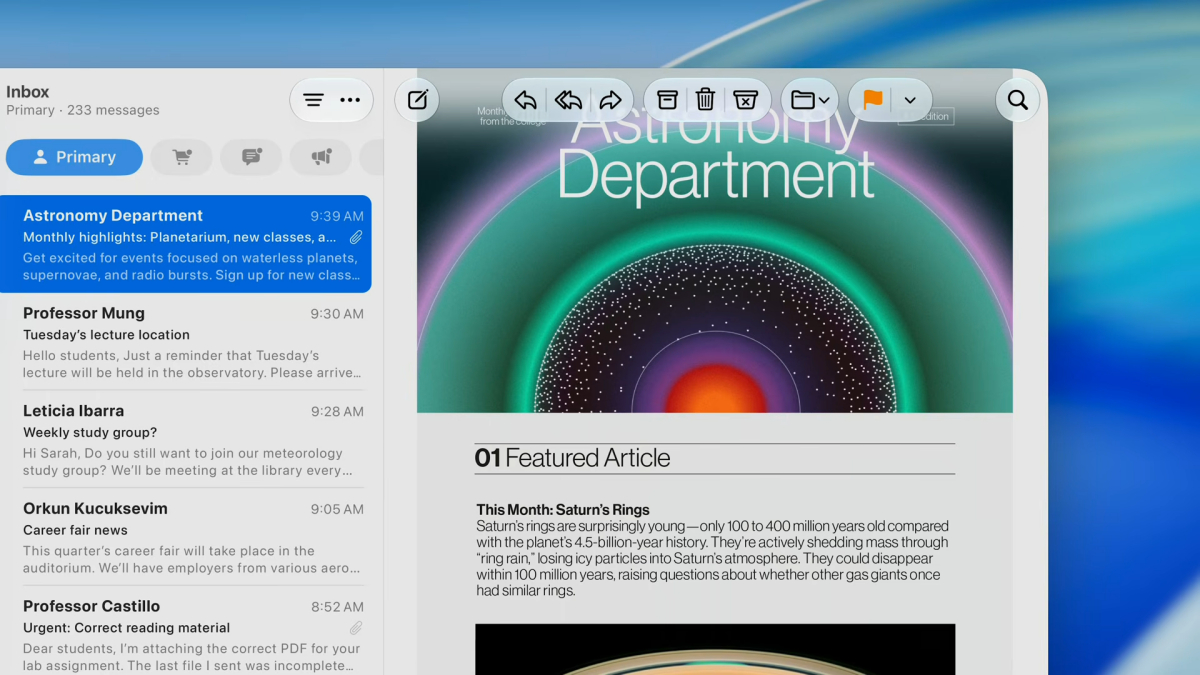Archive the selected message
The height and width of the screenshot is (675, 1200).
point(667,100)
